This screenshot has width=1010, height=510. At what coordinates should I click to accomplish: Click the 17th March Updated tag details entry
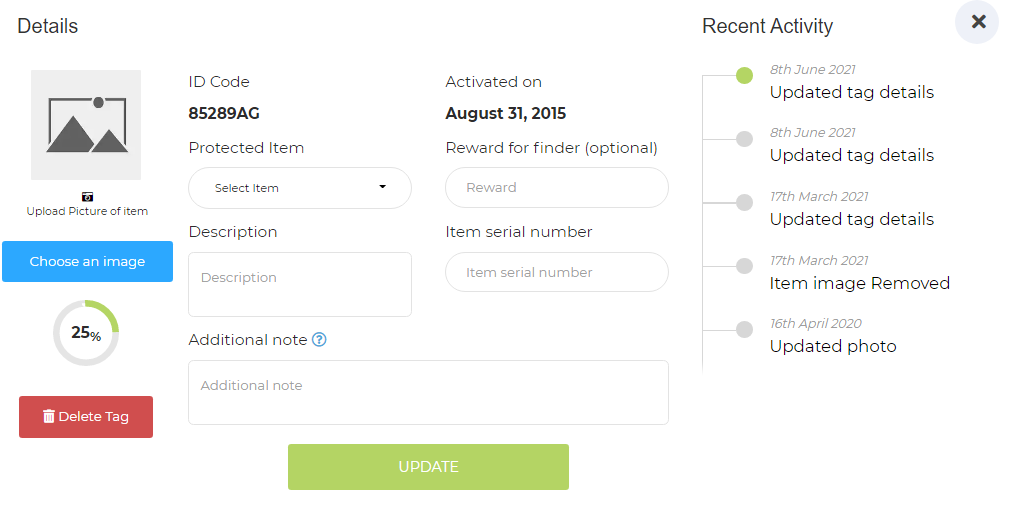click(851, 219)
